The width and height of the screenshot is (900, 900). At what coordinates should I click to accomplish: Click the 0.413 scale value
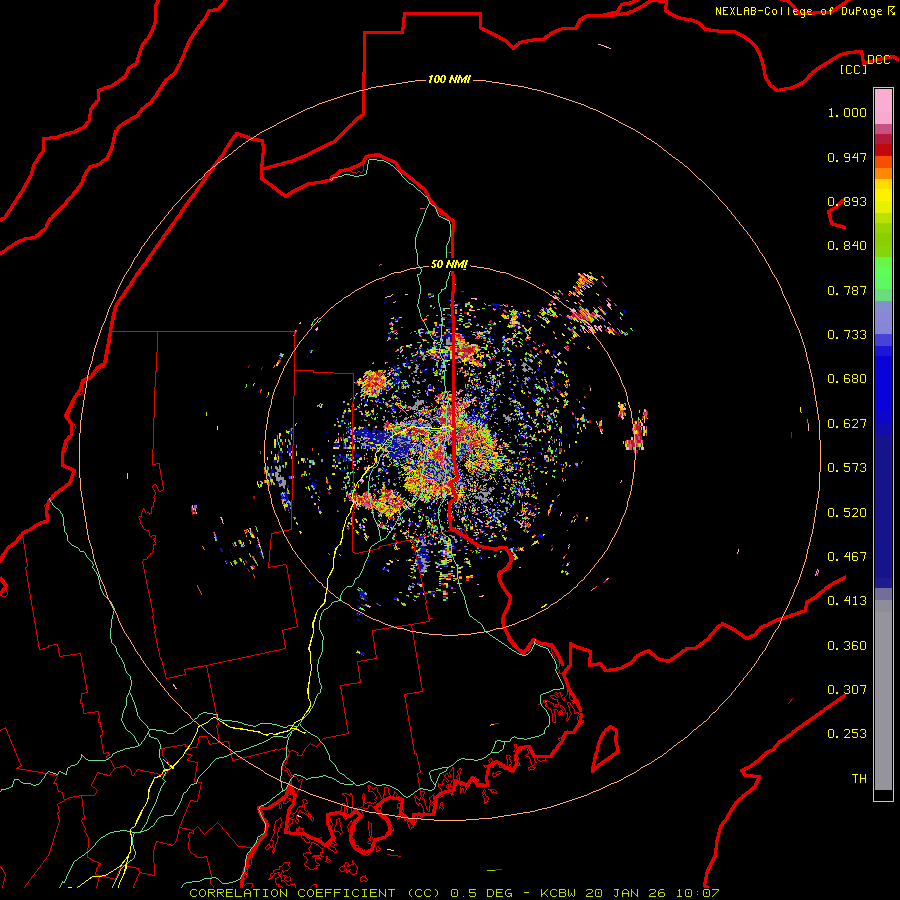click(x=847, y=601)
